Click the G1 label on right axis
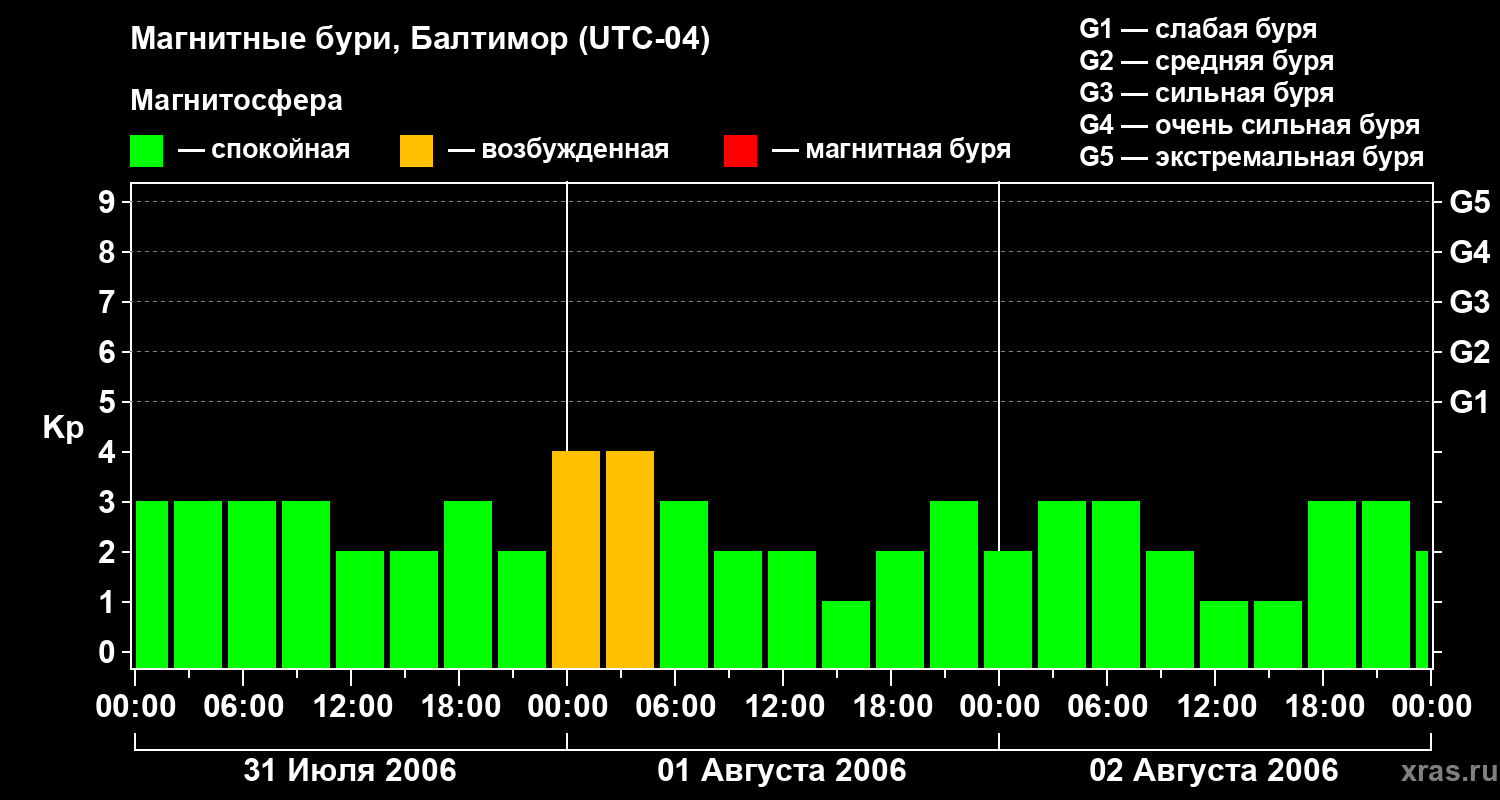 point(1469,402)
